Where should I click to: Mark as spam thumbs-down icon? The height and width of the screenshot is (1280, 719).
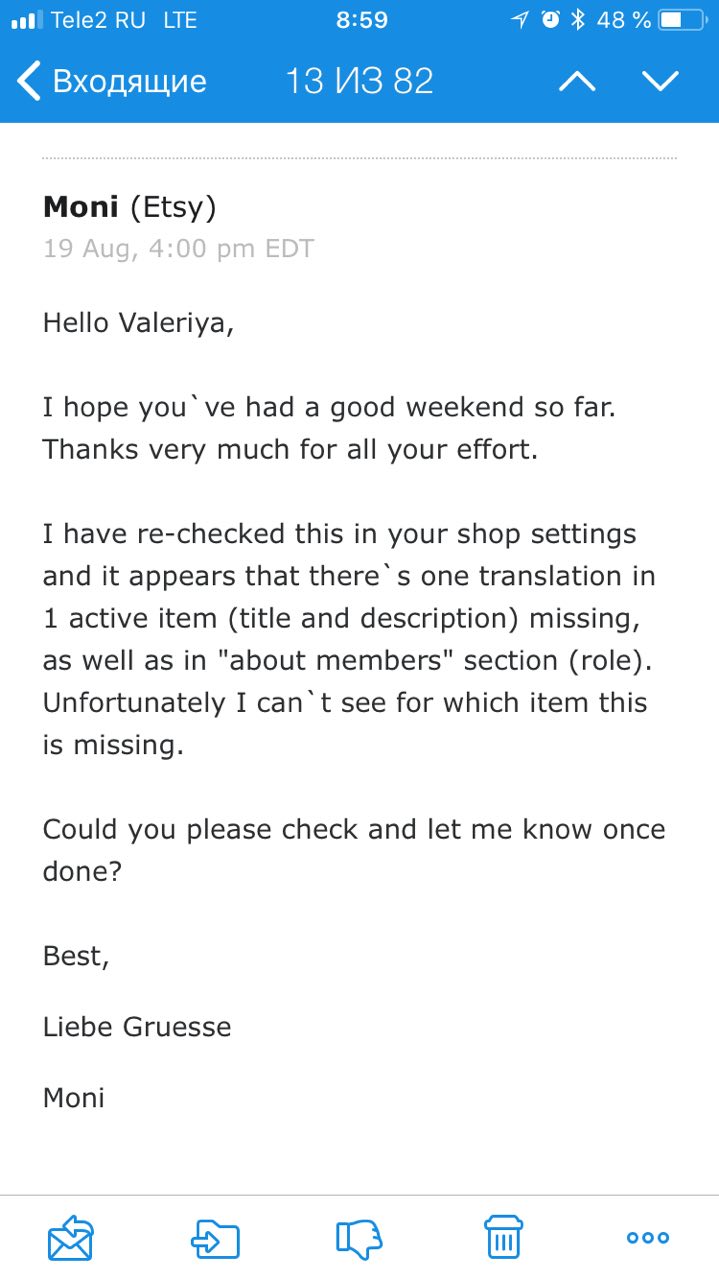coord(359,1239)
